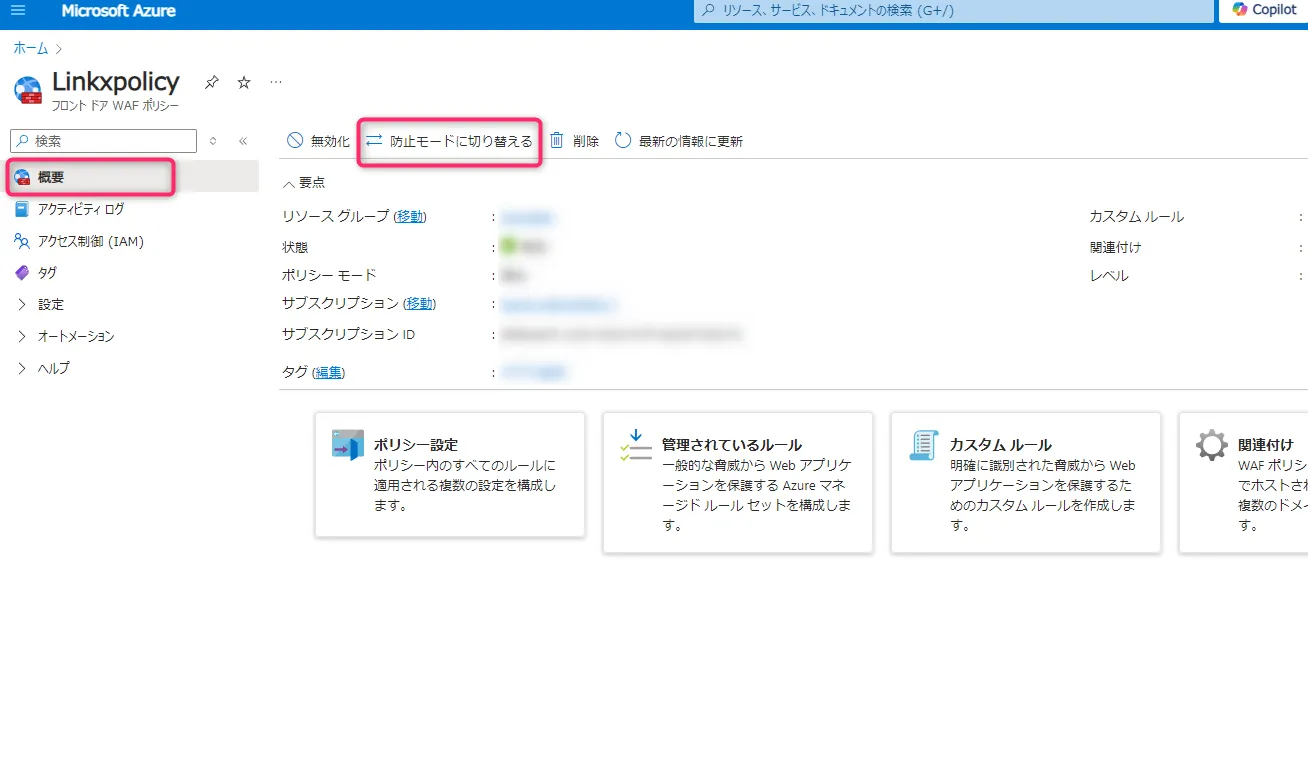Click 編集 link beside タグ
This screenshot has width=1308, height=766.
coord(328,373)
